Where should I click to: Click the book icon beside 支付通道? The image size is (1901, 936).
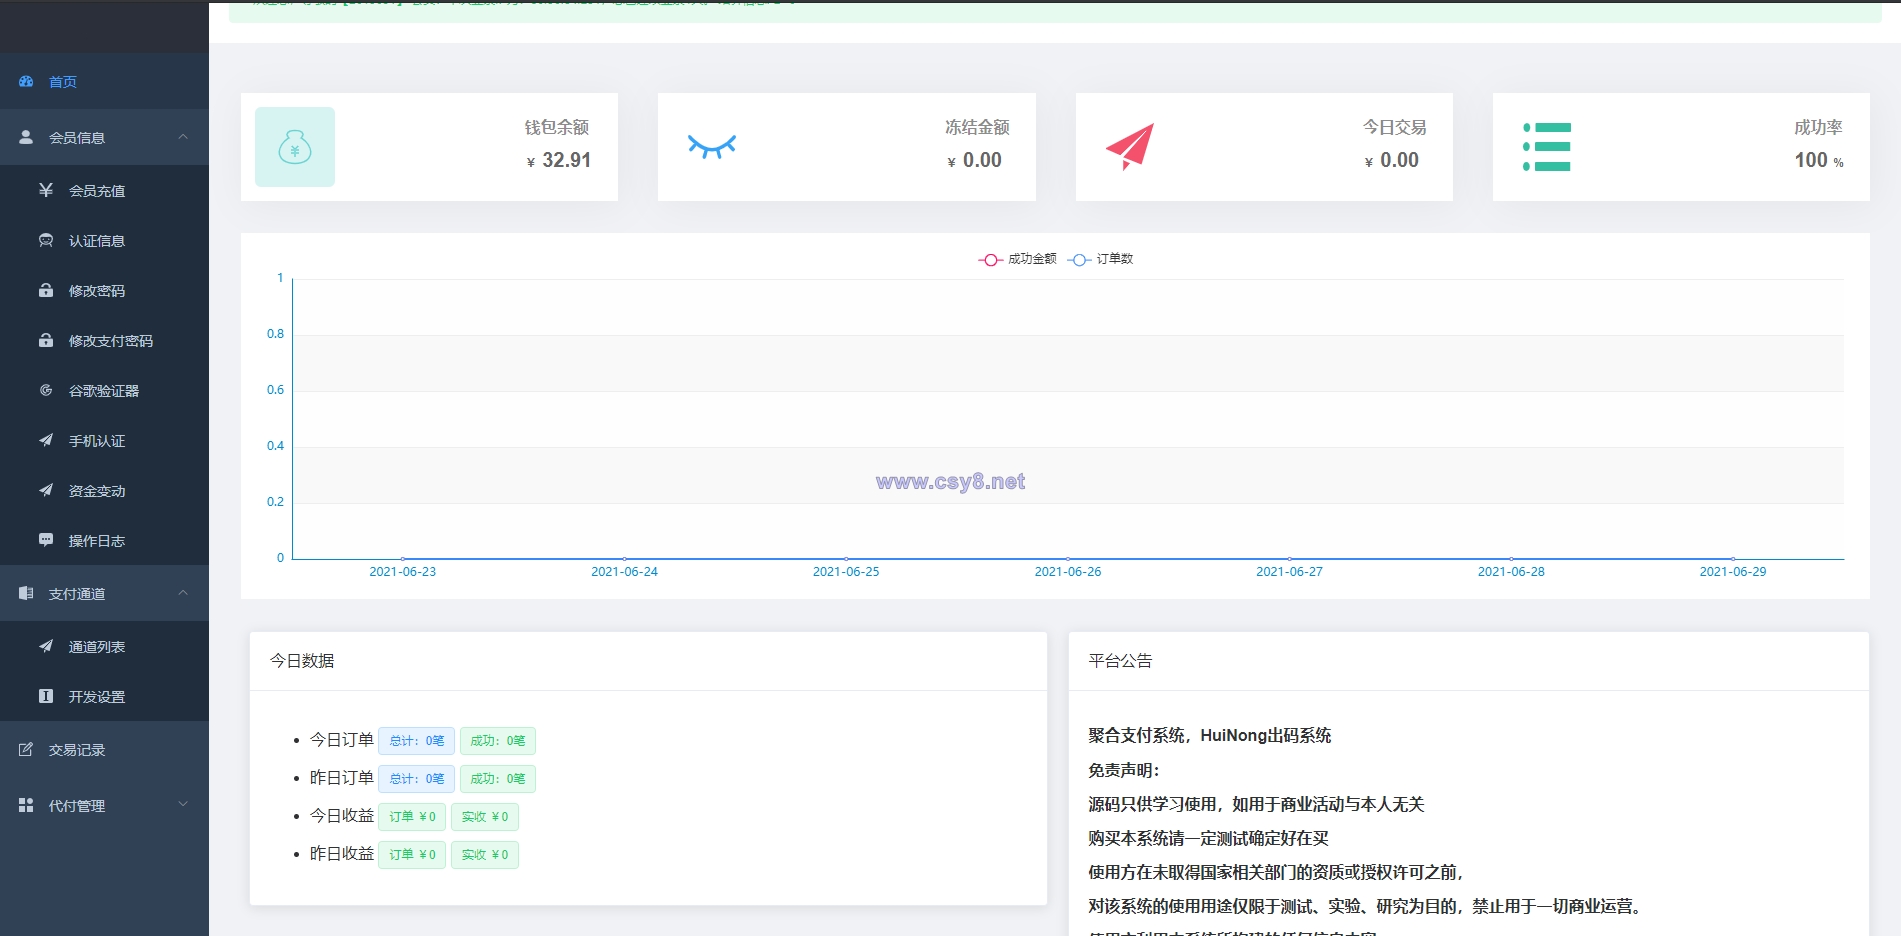(x=26, y=593)
